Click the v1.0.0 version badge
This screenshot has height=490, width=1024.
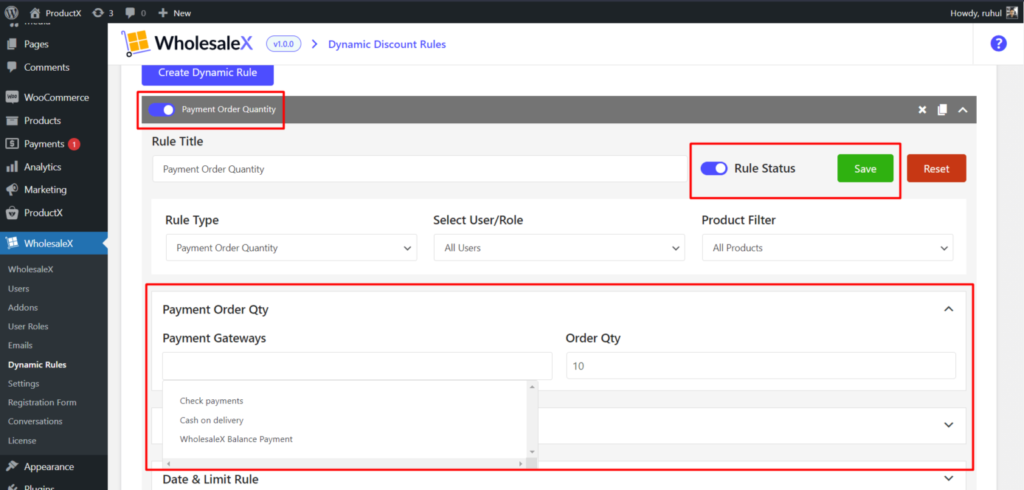283,44
